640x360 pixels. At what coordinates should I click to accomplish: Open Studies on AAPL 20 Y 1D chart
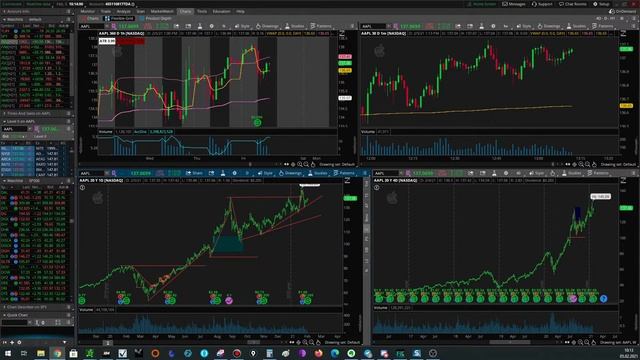[318, 173]
